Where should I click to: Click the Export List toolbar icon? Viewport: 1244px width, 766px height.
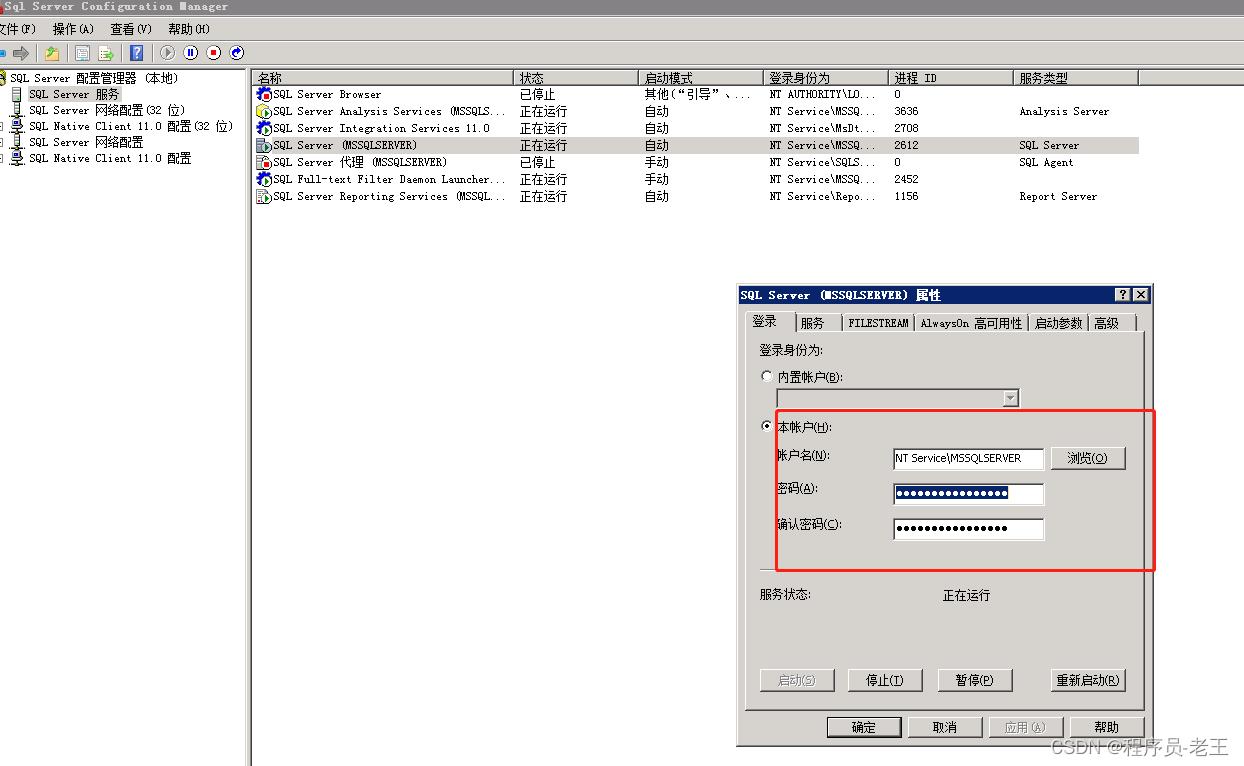(106, 53)
